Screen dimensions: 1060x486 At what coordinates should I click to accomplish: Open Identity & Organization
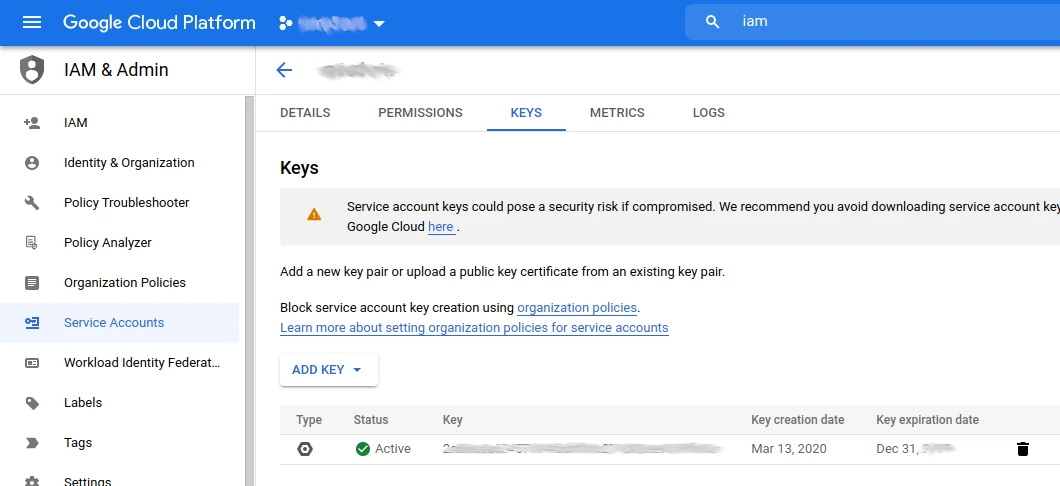click(129, 163)
